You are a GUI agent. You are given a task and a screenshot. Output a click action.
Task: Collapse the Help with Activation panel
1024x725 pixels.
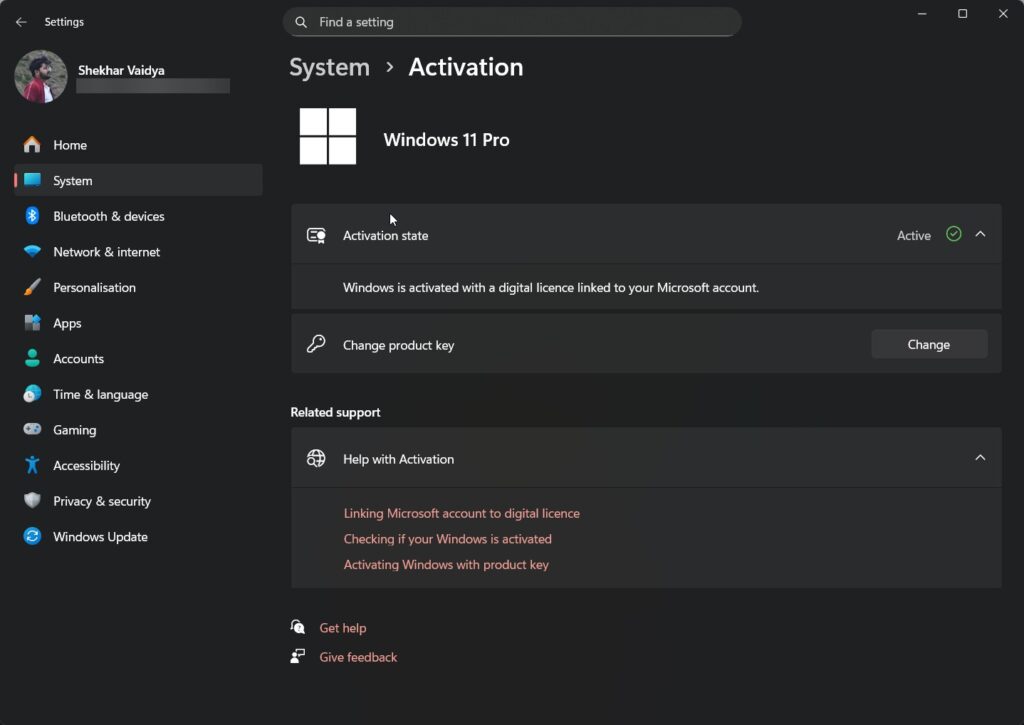980,457
